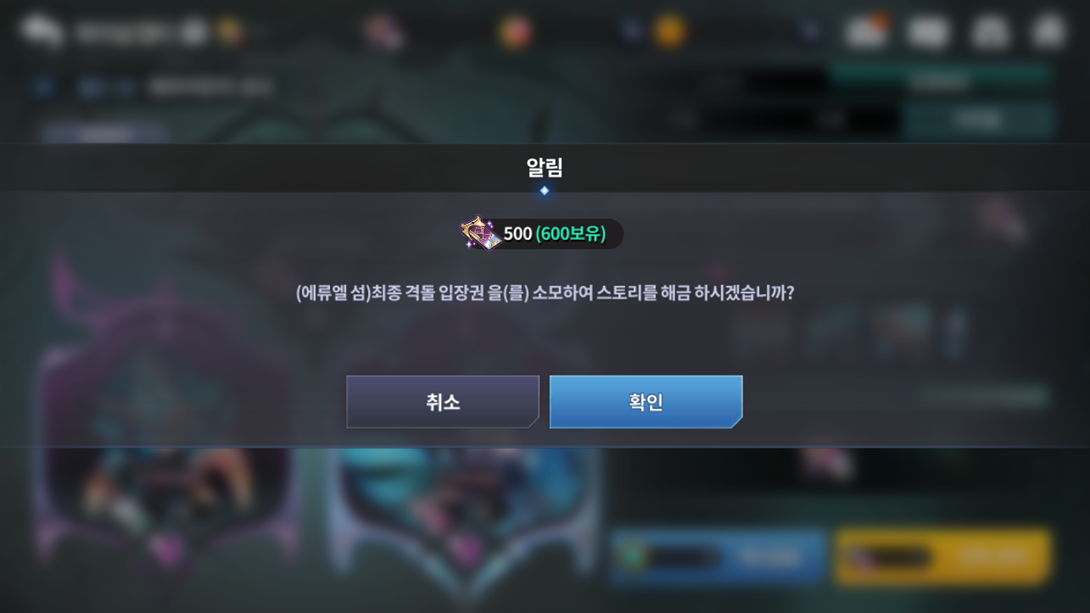Click the orange-red gem currency icon

coord(515,31)
